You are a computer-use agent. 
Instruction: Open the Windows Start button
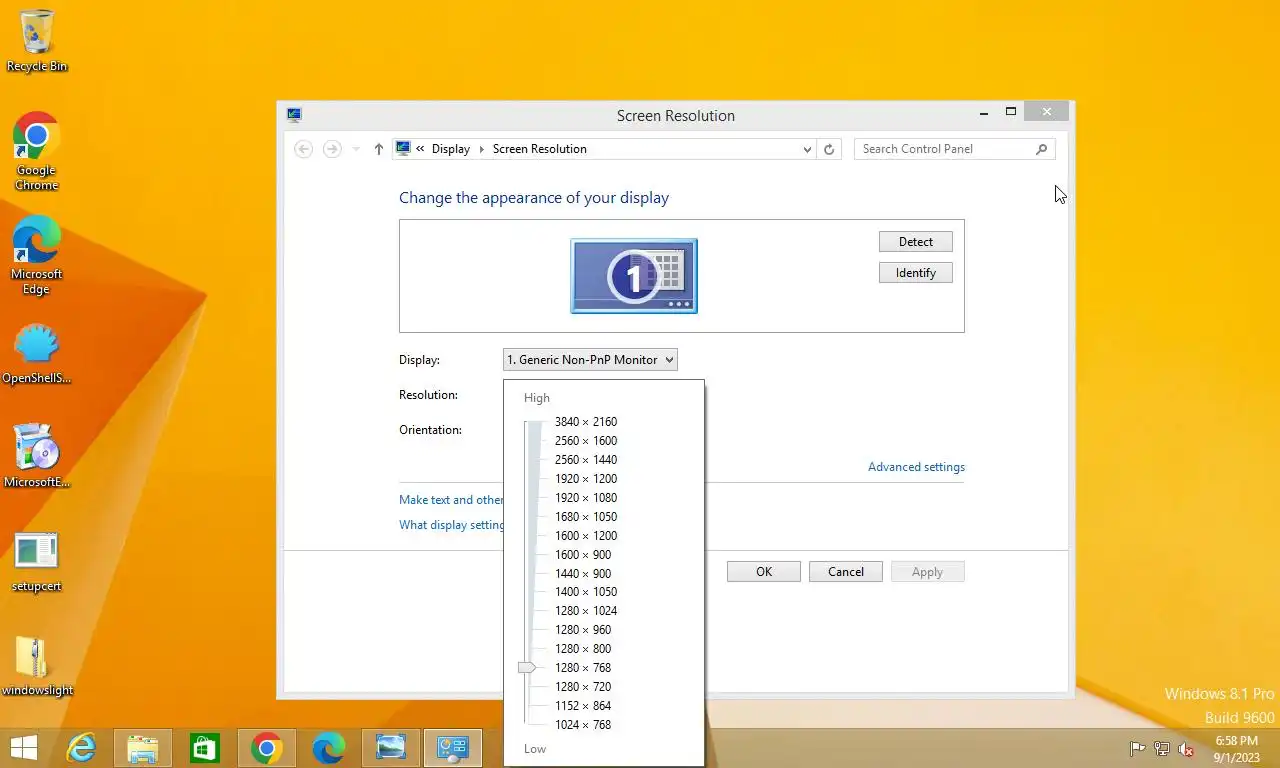tap(23, 748)
